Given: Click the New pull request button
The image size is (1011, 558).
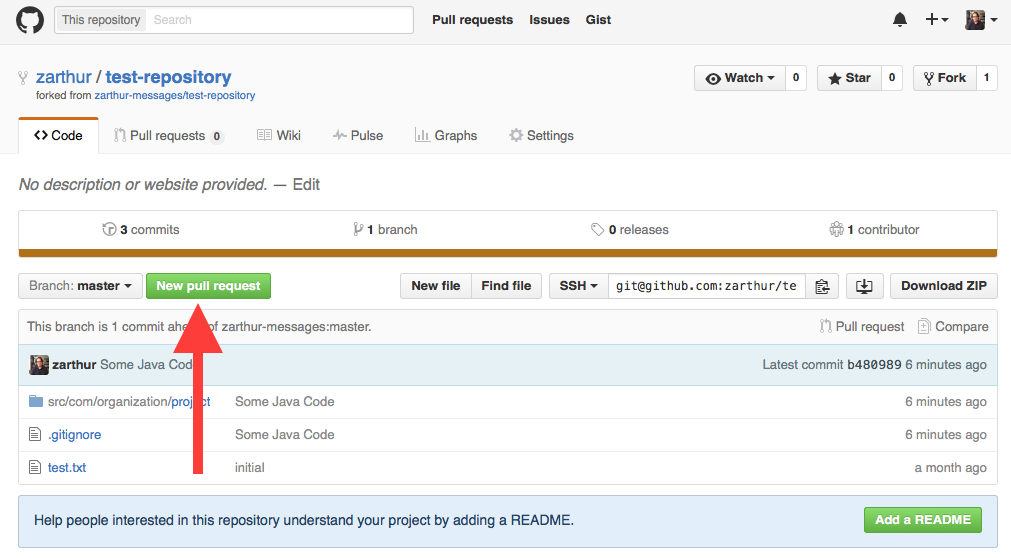Looking at the screenshot, I should (208, 286).
